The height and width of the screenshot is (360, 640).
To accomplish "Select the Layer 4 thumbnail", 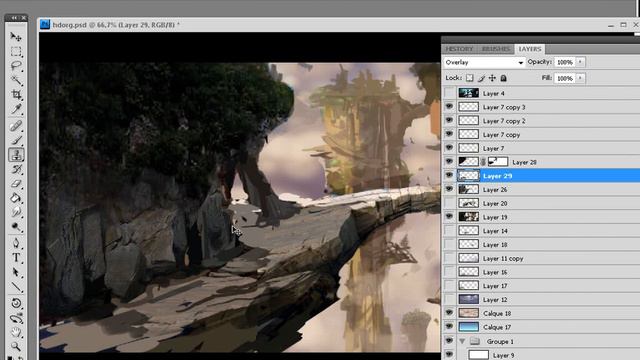I will click(469, 93).
